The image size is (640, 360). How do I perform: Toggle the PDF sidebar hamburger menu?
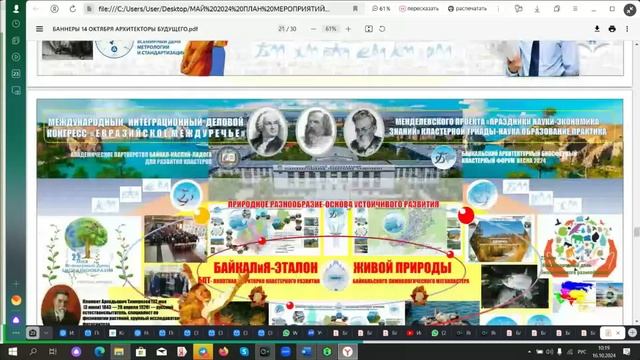pos(40,29)
